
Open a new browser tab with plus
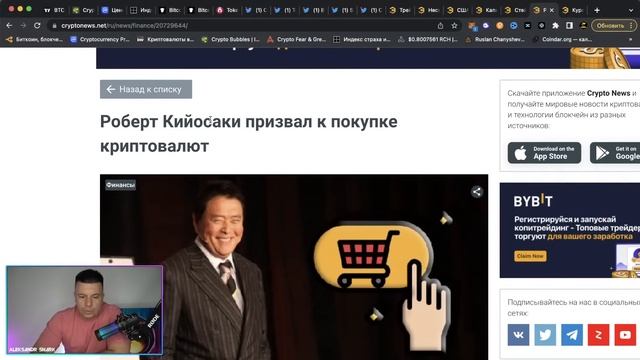click(x=597, y=10)
